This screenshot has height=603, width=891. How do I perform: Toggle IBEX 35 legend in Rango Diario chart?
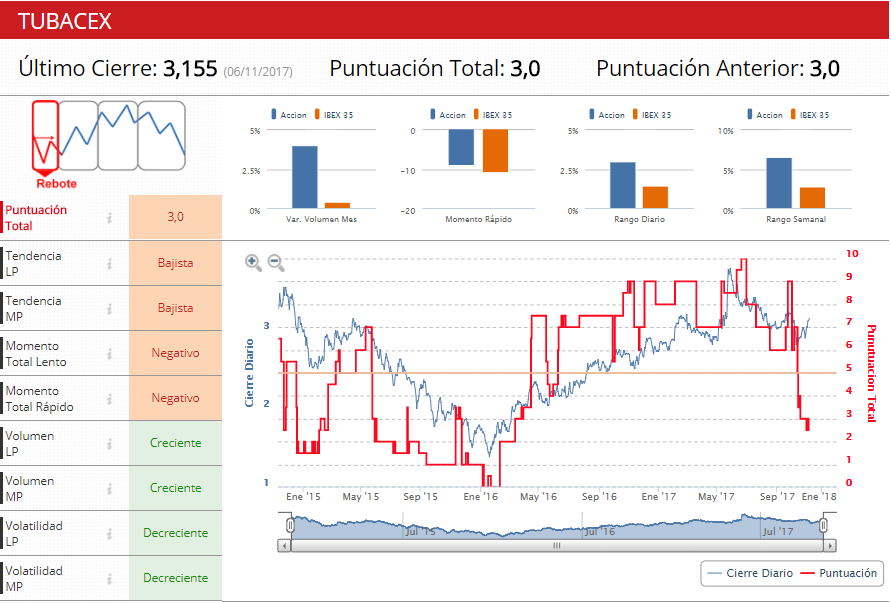point(652,115)
